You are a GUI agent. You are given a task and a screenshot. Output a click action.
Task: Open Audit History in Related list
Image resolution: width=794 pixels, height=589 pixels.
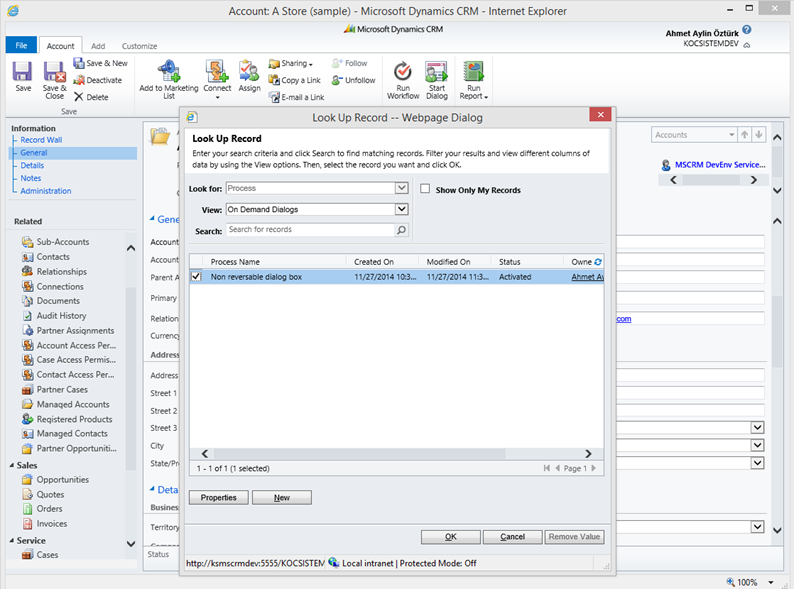(x=61, y=316)
